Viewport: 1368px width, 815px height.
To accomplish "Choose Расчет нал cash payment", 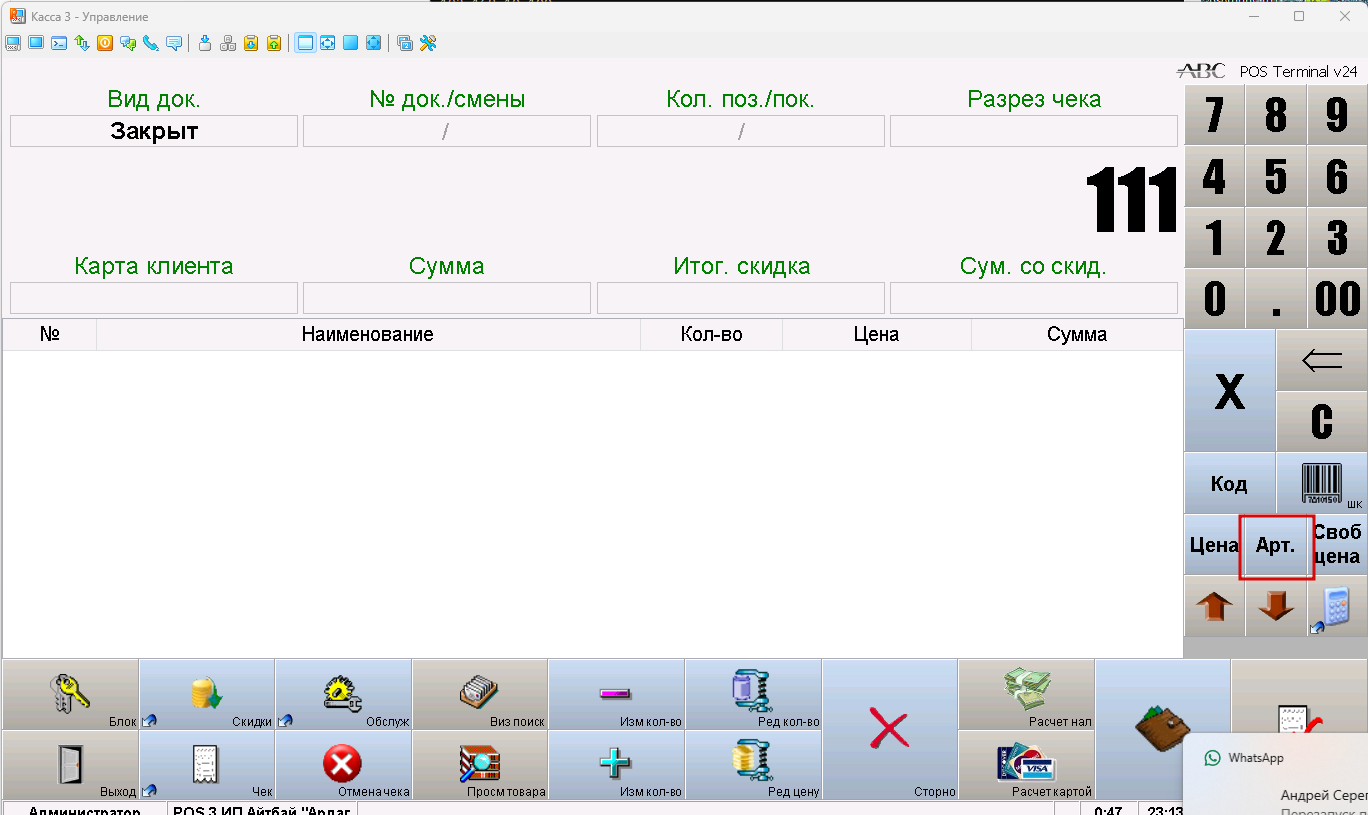I will tap(1027, 694).
